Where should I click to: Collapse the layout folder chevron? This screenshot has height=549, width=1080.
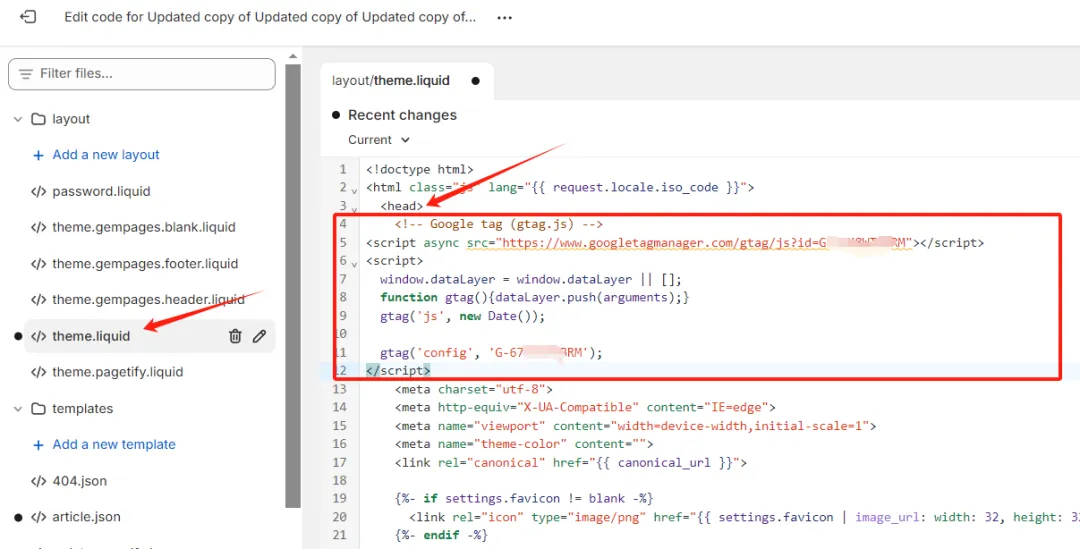click(x=18, y=119)
